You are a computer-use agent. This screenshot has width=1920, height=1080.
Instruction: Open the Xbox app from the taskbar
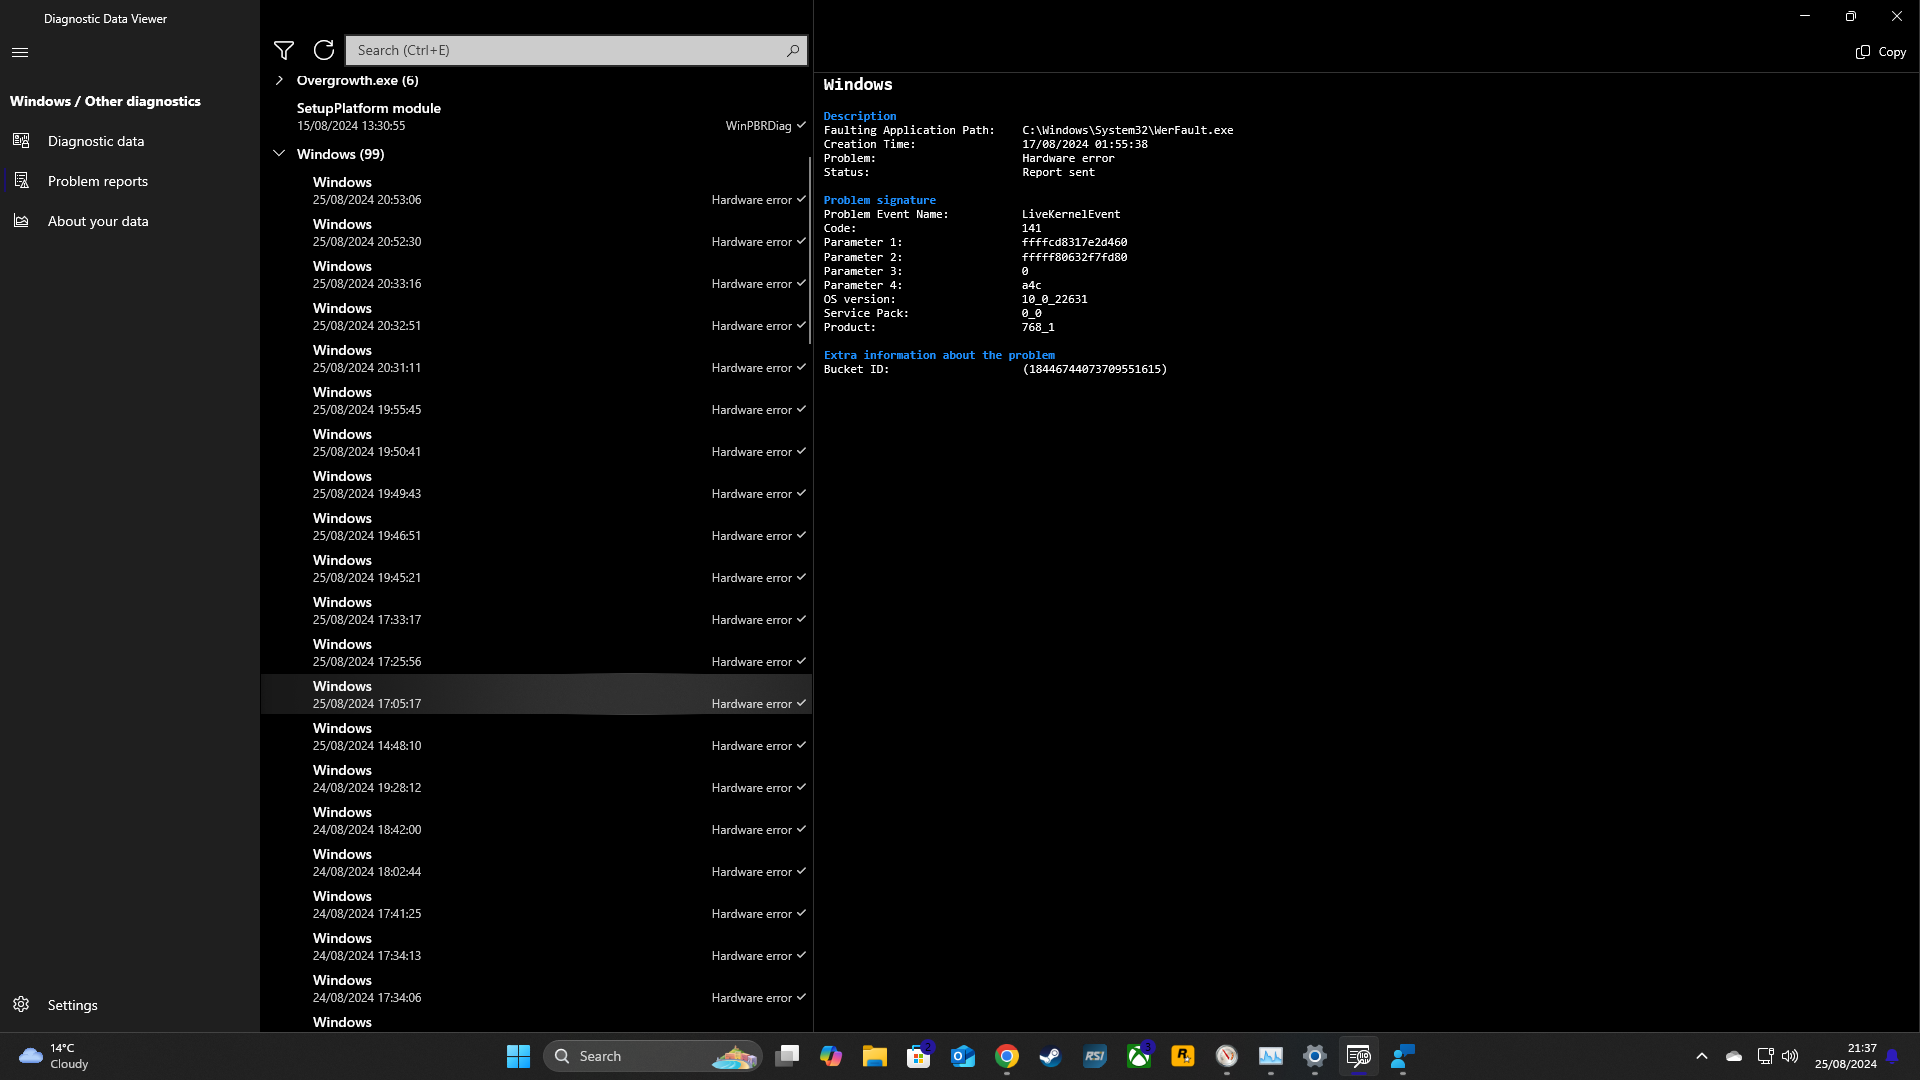click(x=1139, y=1056)
